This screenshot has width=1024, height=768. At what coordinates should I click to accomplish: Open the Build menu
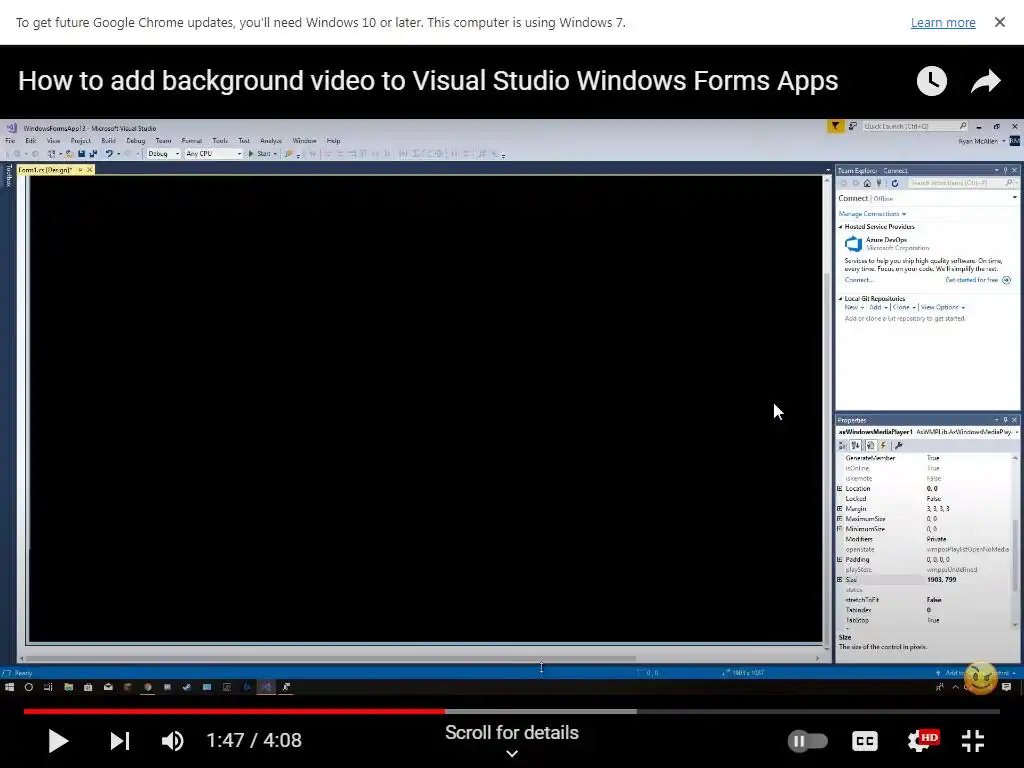click(x=108, y=140)
